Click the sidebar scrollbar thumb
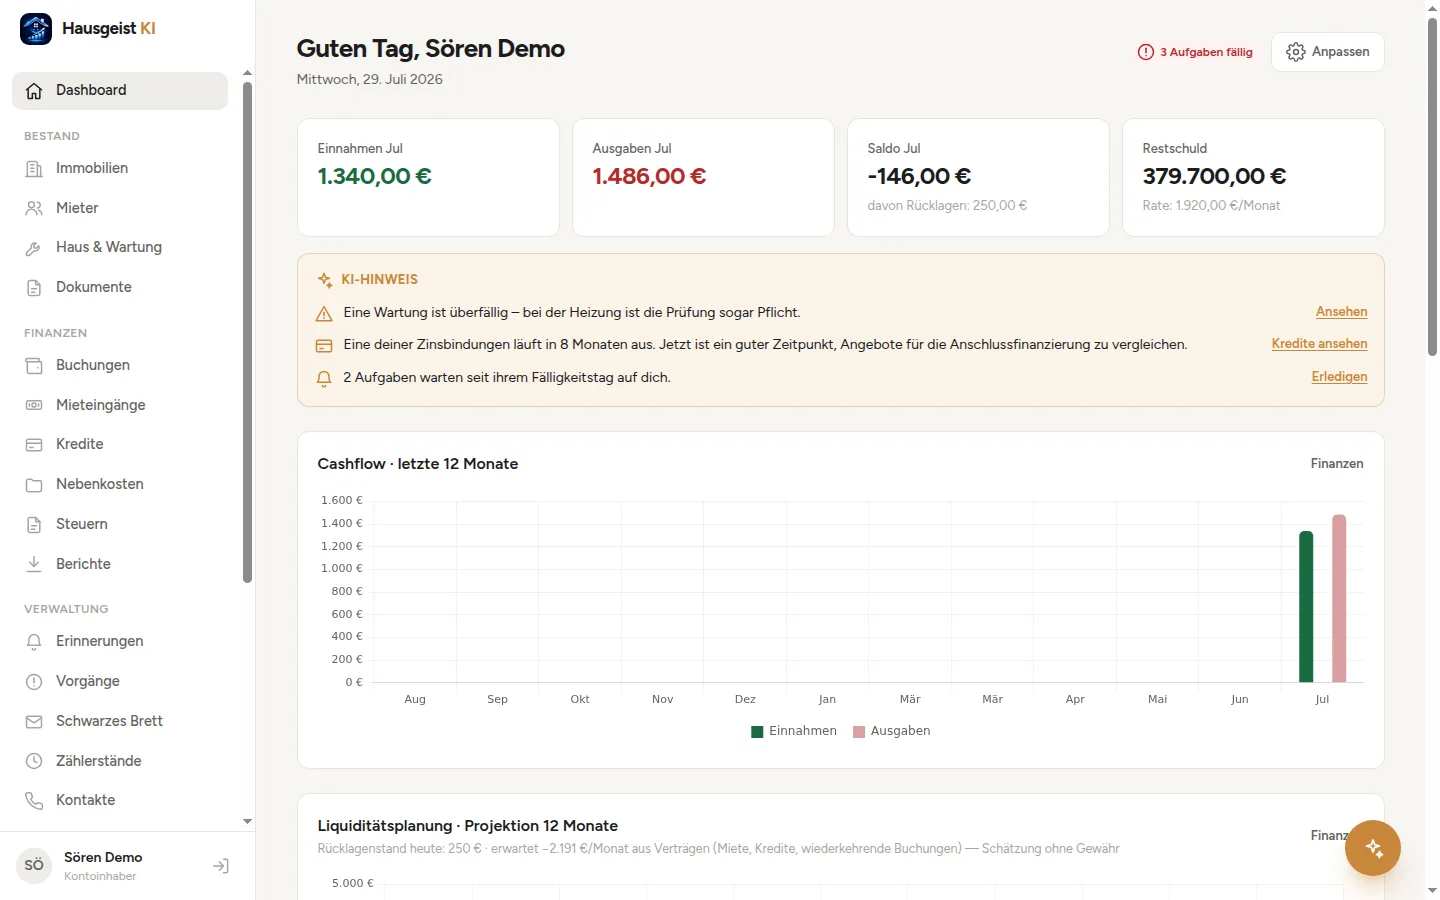 click(247, 332)
